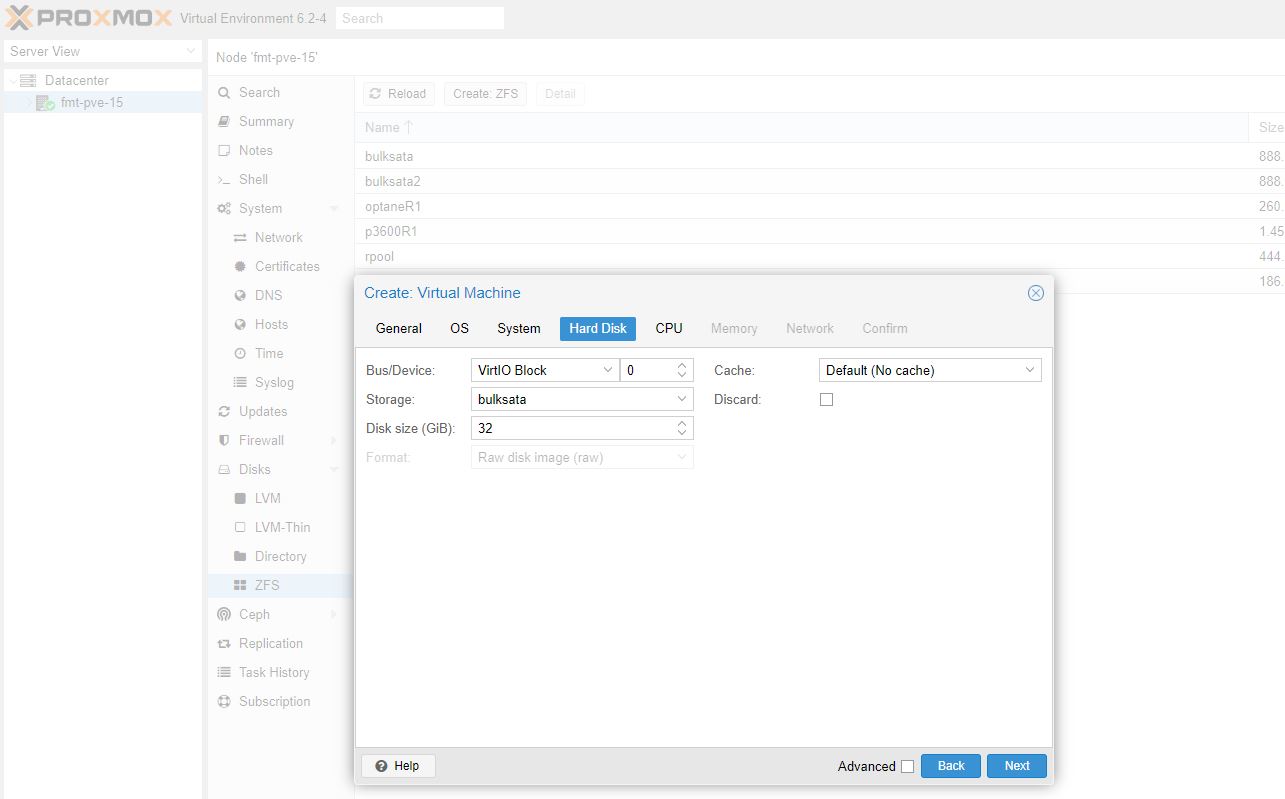1285x799 pixels.
Task: Click the Reload button
Action: click(398, 94)
